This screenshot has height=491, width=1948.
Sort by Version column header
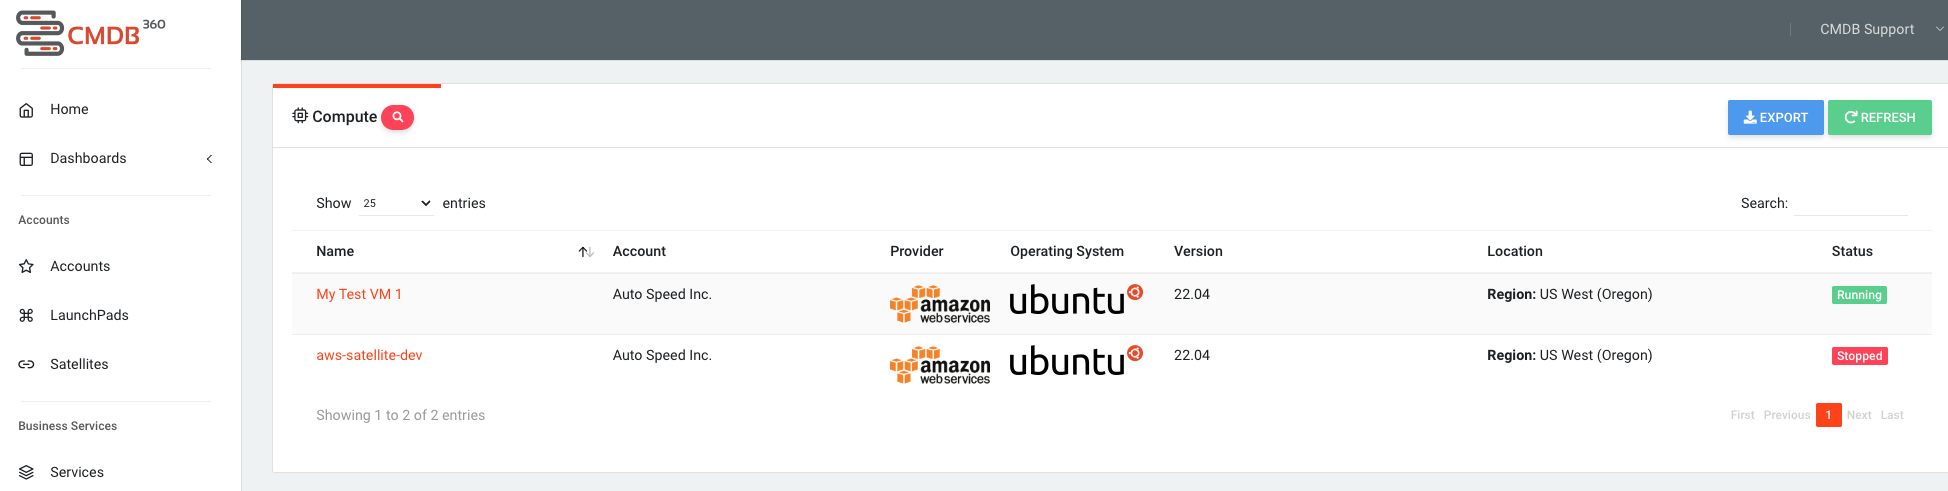[x=1198, y=251]
